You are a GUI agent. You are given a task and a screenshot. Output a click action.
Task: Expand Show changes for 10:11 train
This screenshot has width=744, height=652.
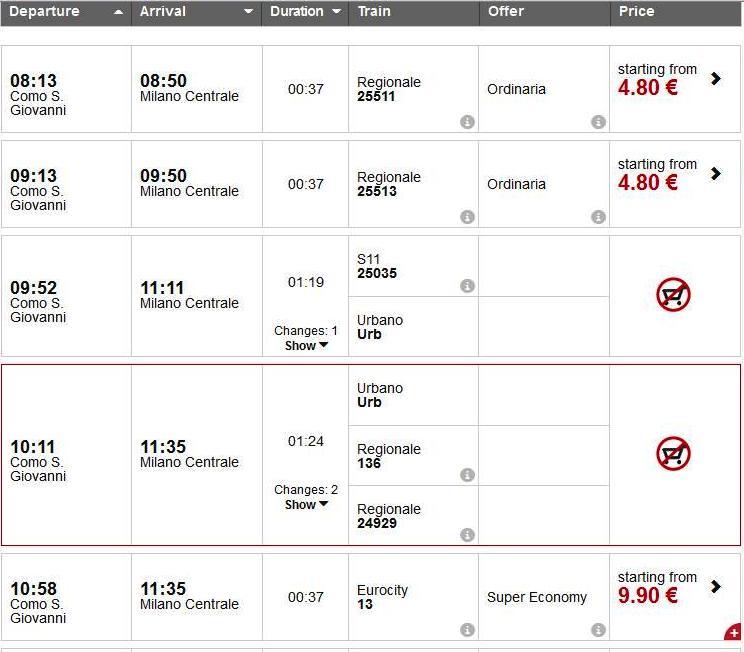click(x=306, y=505)
